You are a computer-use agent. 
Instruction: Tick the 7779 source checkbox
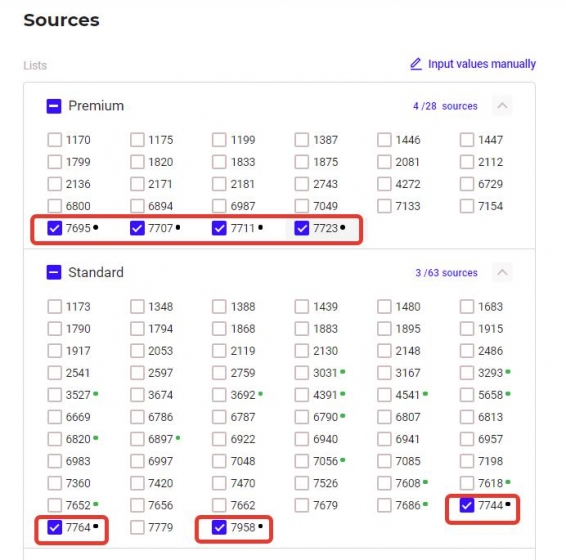137,527
